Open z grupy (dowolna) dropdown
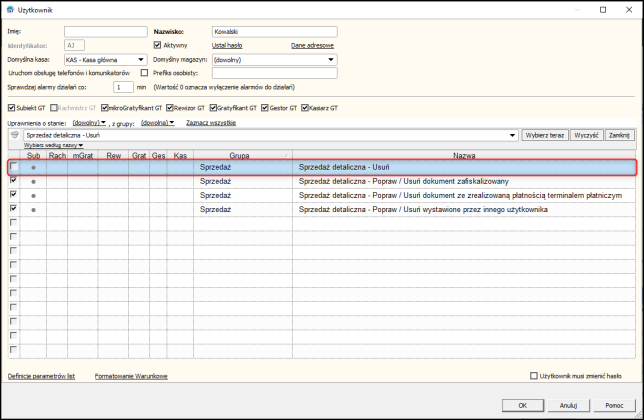This screenshot has width=644, height=420. (x=157, y=123)
